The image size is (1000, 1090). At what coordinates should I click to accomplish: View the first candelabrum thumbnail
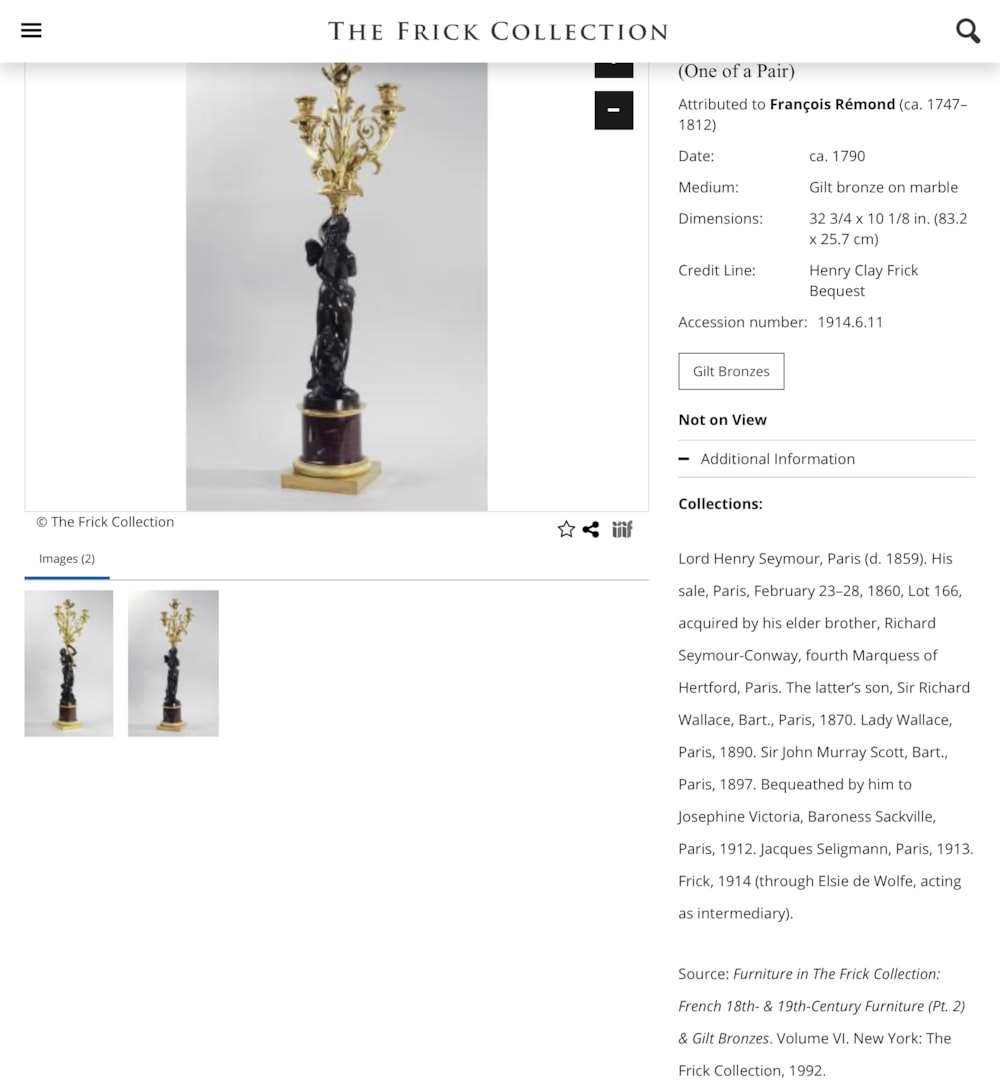pos(69,663)
